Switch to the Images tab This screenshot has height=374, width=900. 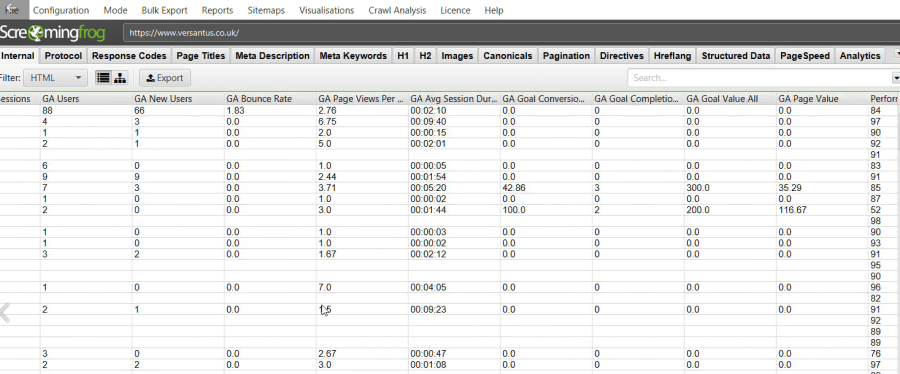457,56
